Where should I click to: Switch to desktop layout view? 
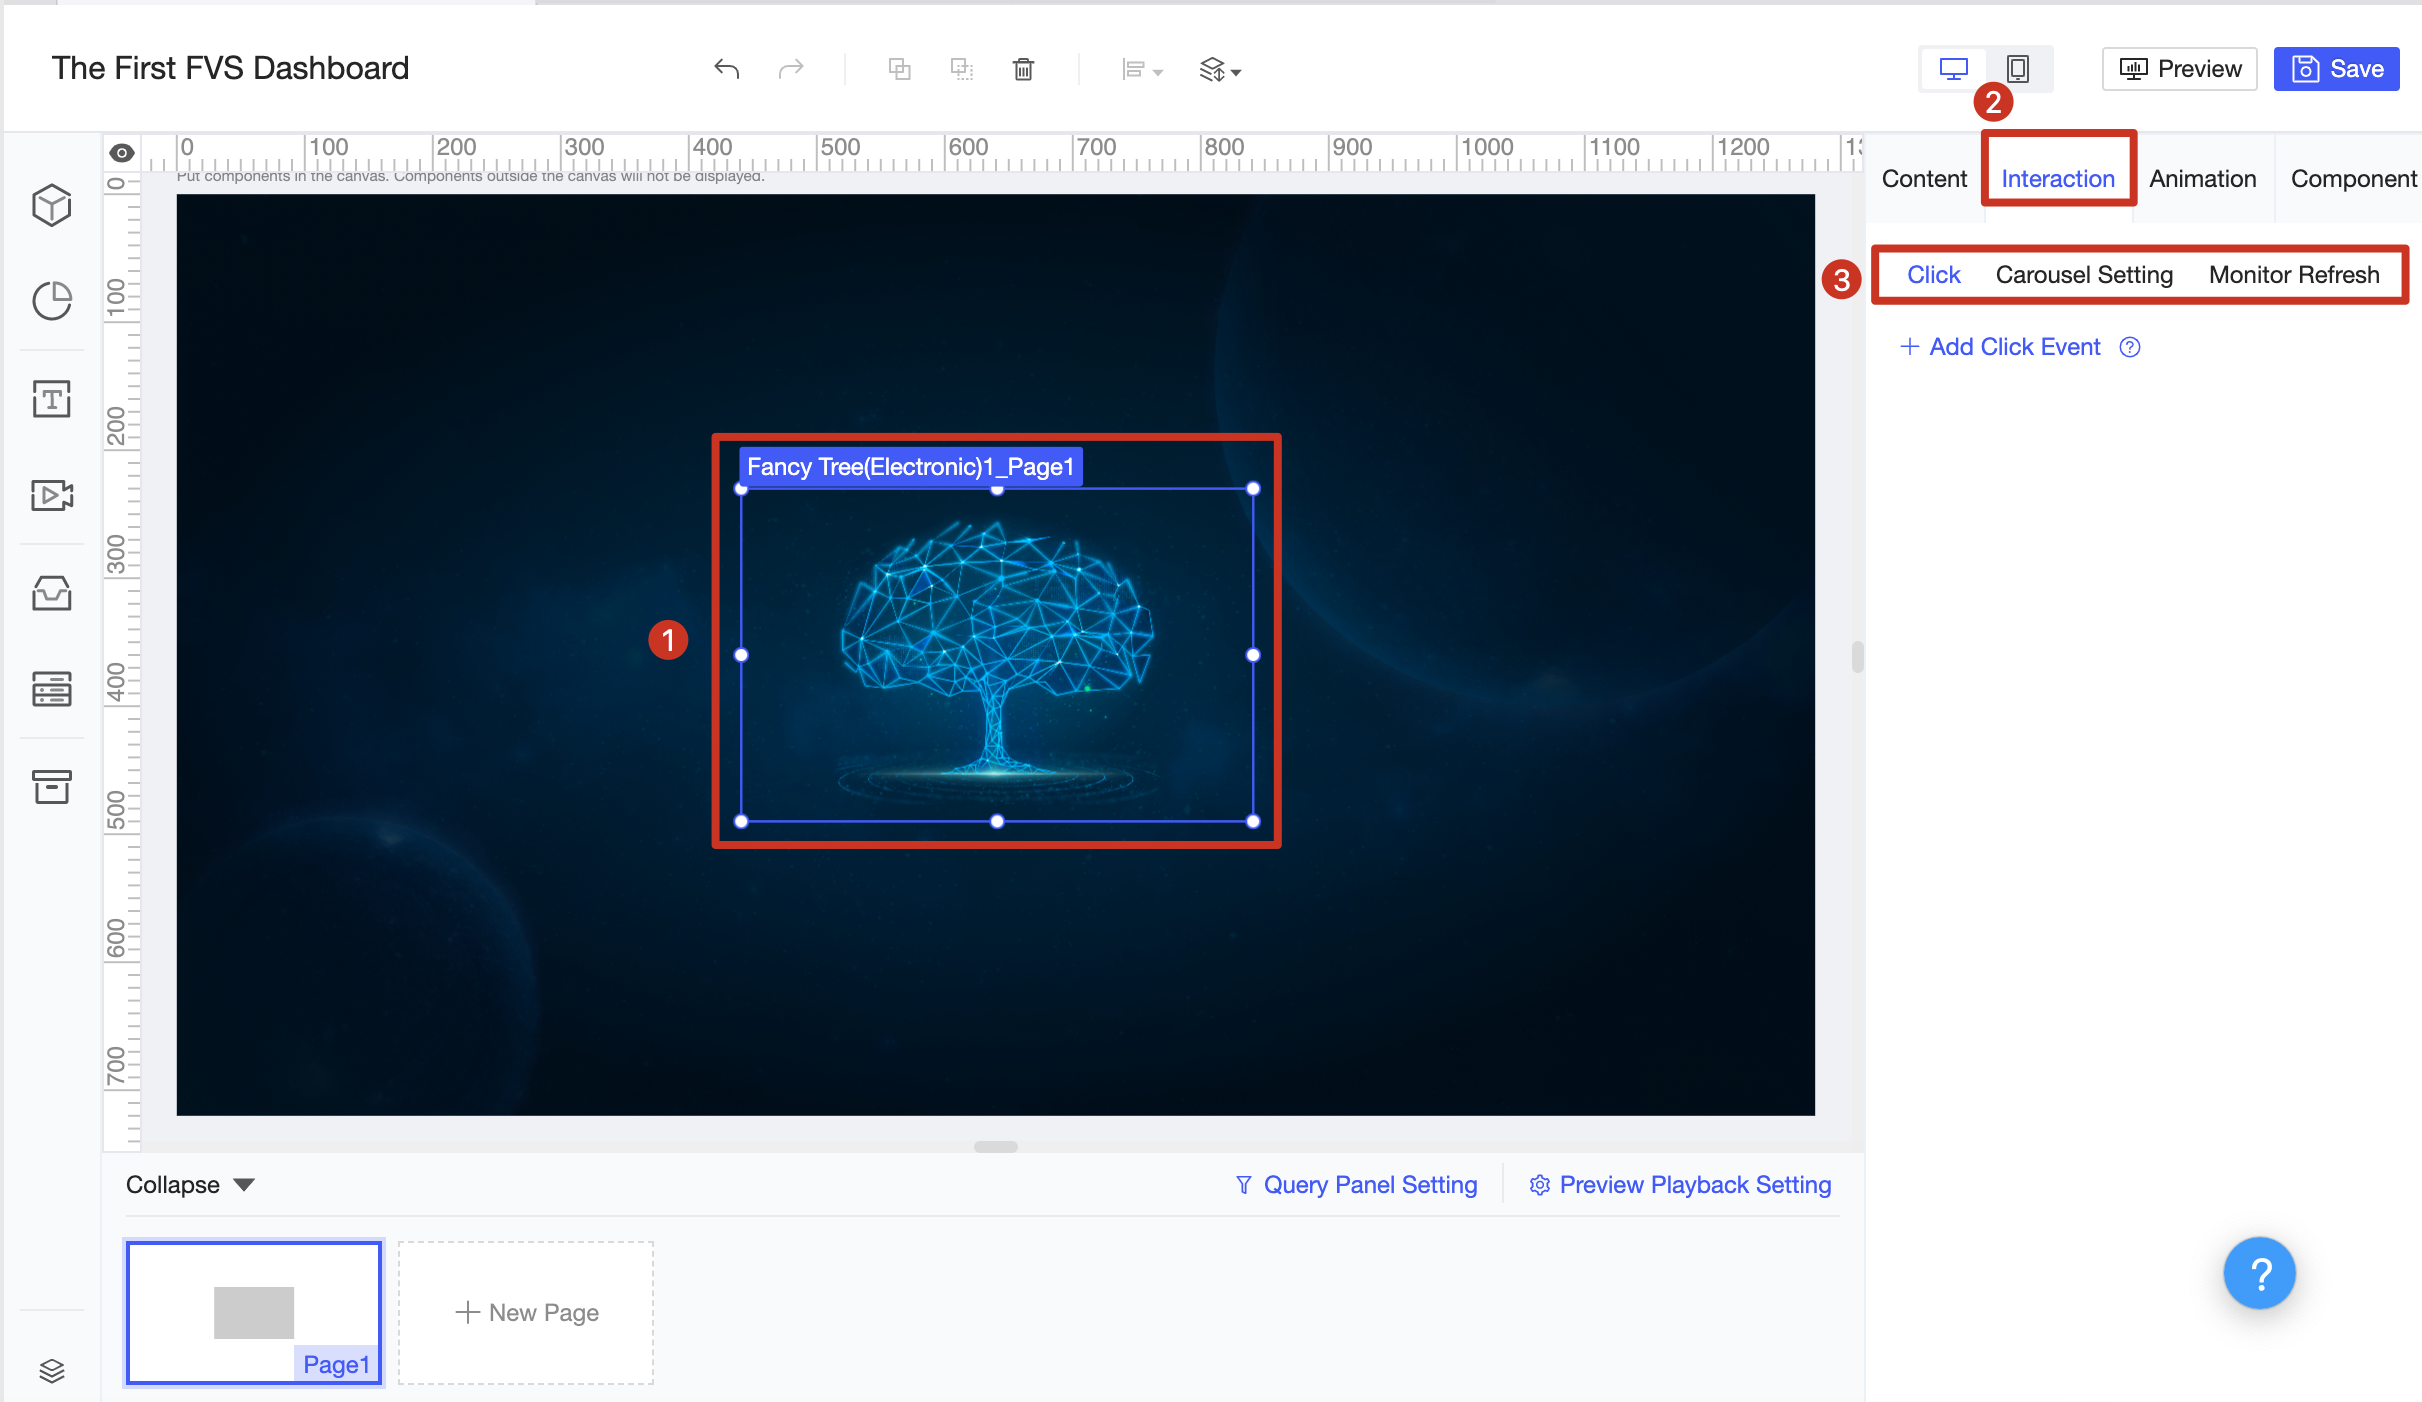click(x=1953, y=69)
